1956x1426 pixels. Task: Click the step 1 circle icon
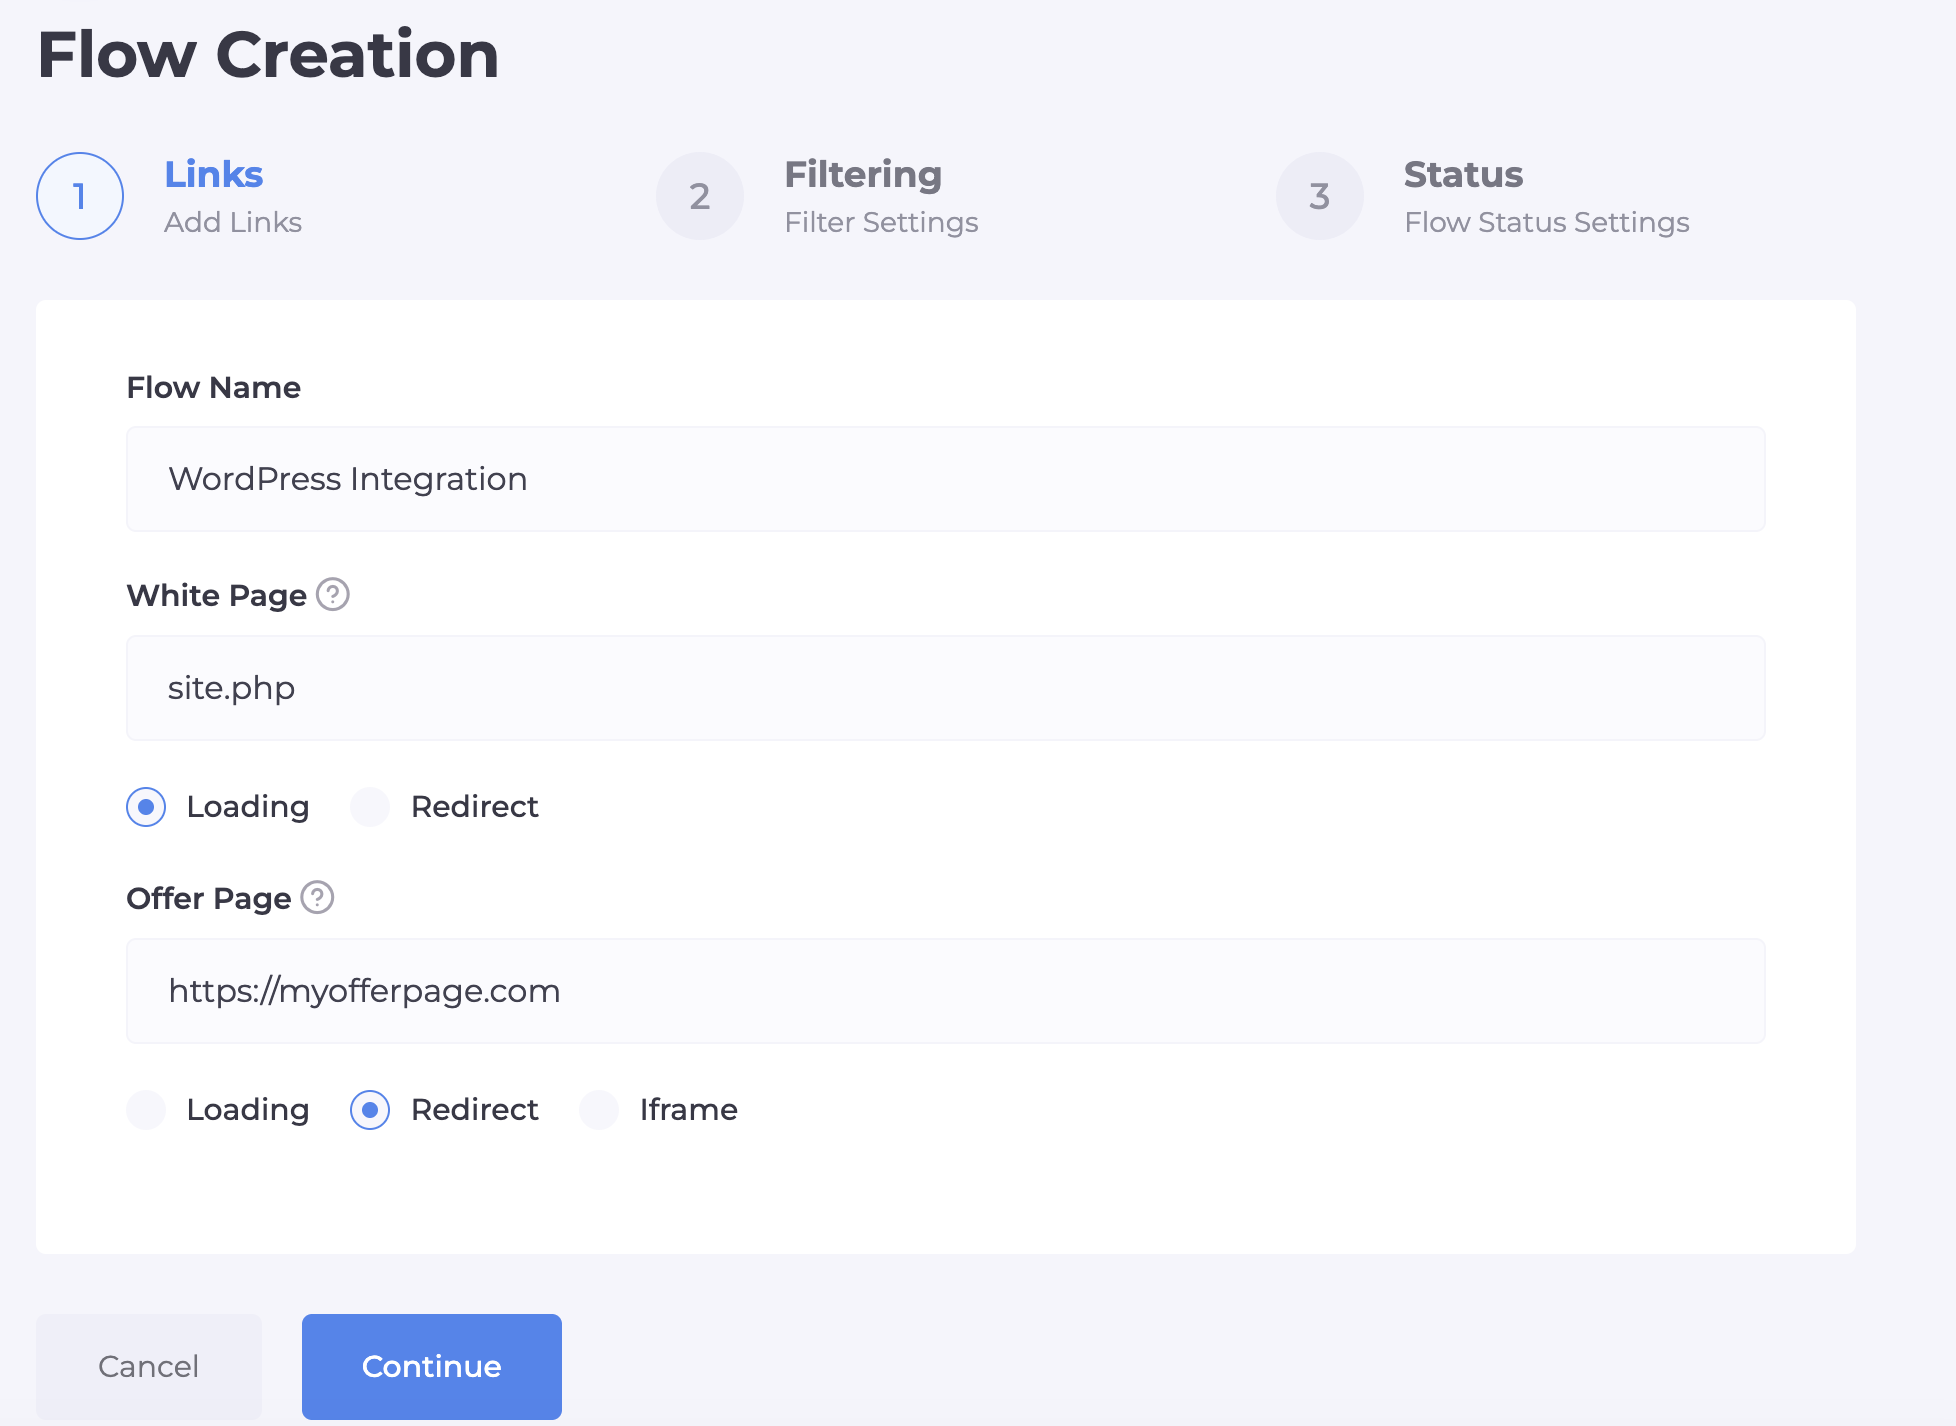point(80,196)
